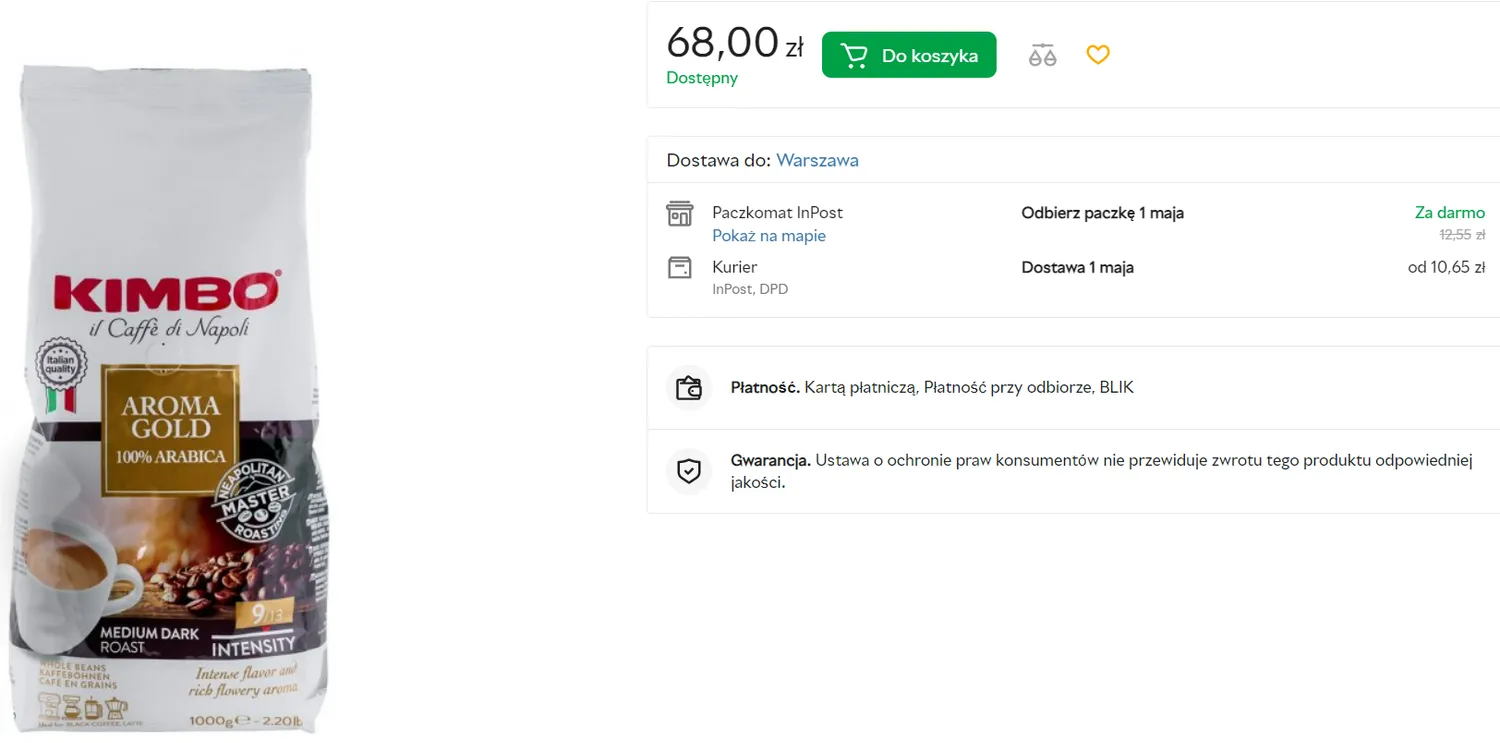Click the Za darmo delivery price
Viewport: 1500px width, 743px height.
point(1450,212)
